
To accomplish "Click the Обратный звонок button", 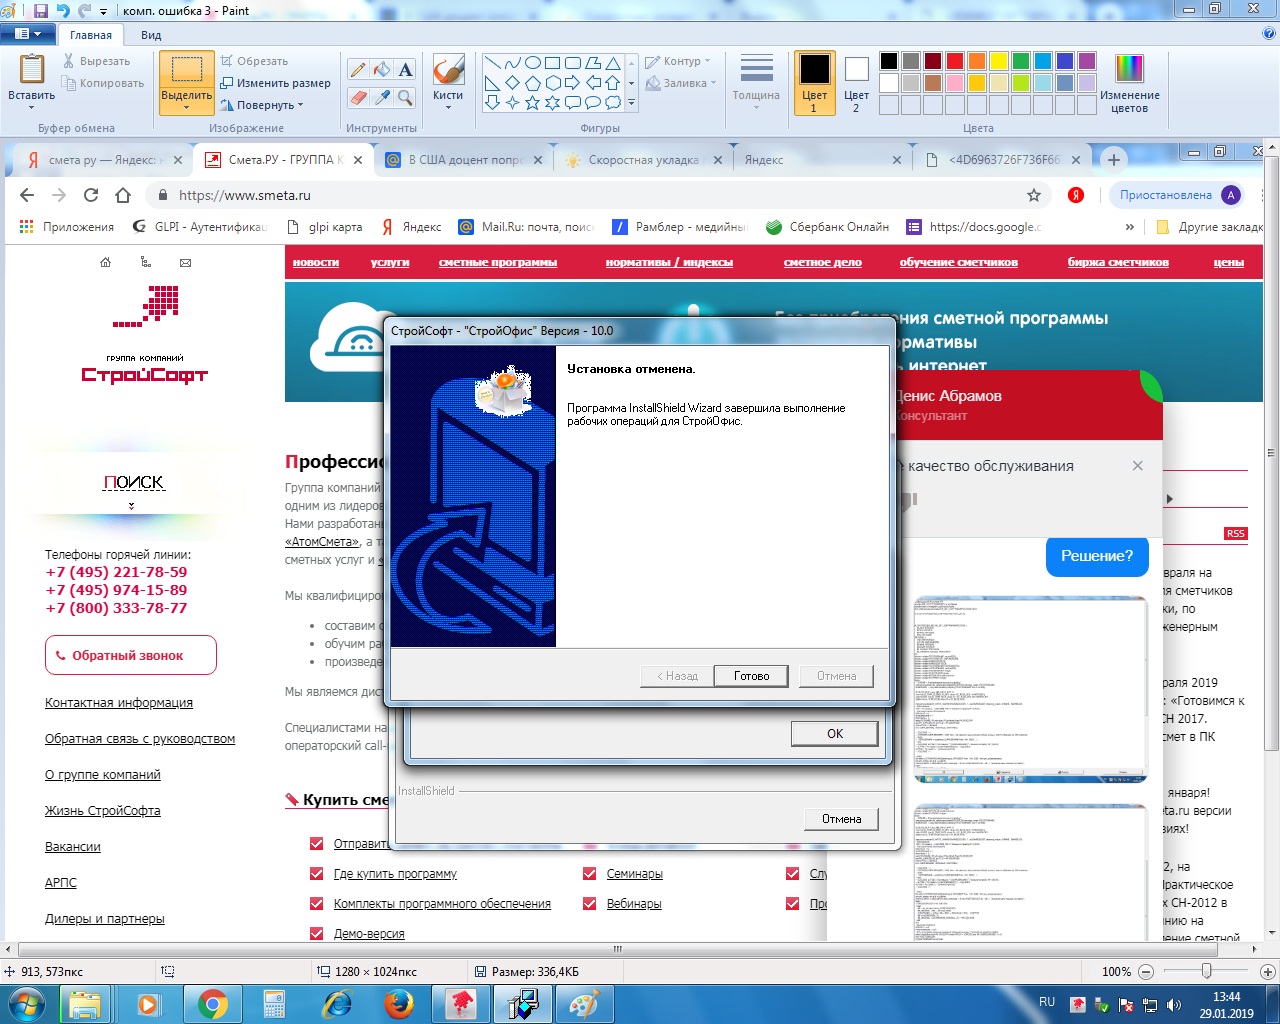I will 130,656.
